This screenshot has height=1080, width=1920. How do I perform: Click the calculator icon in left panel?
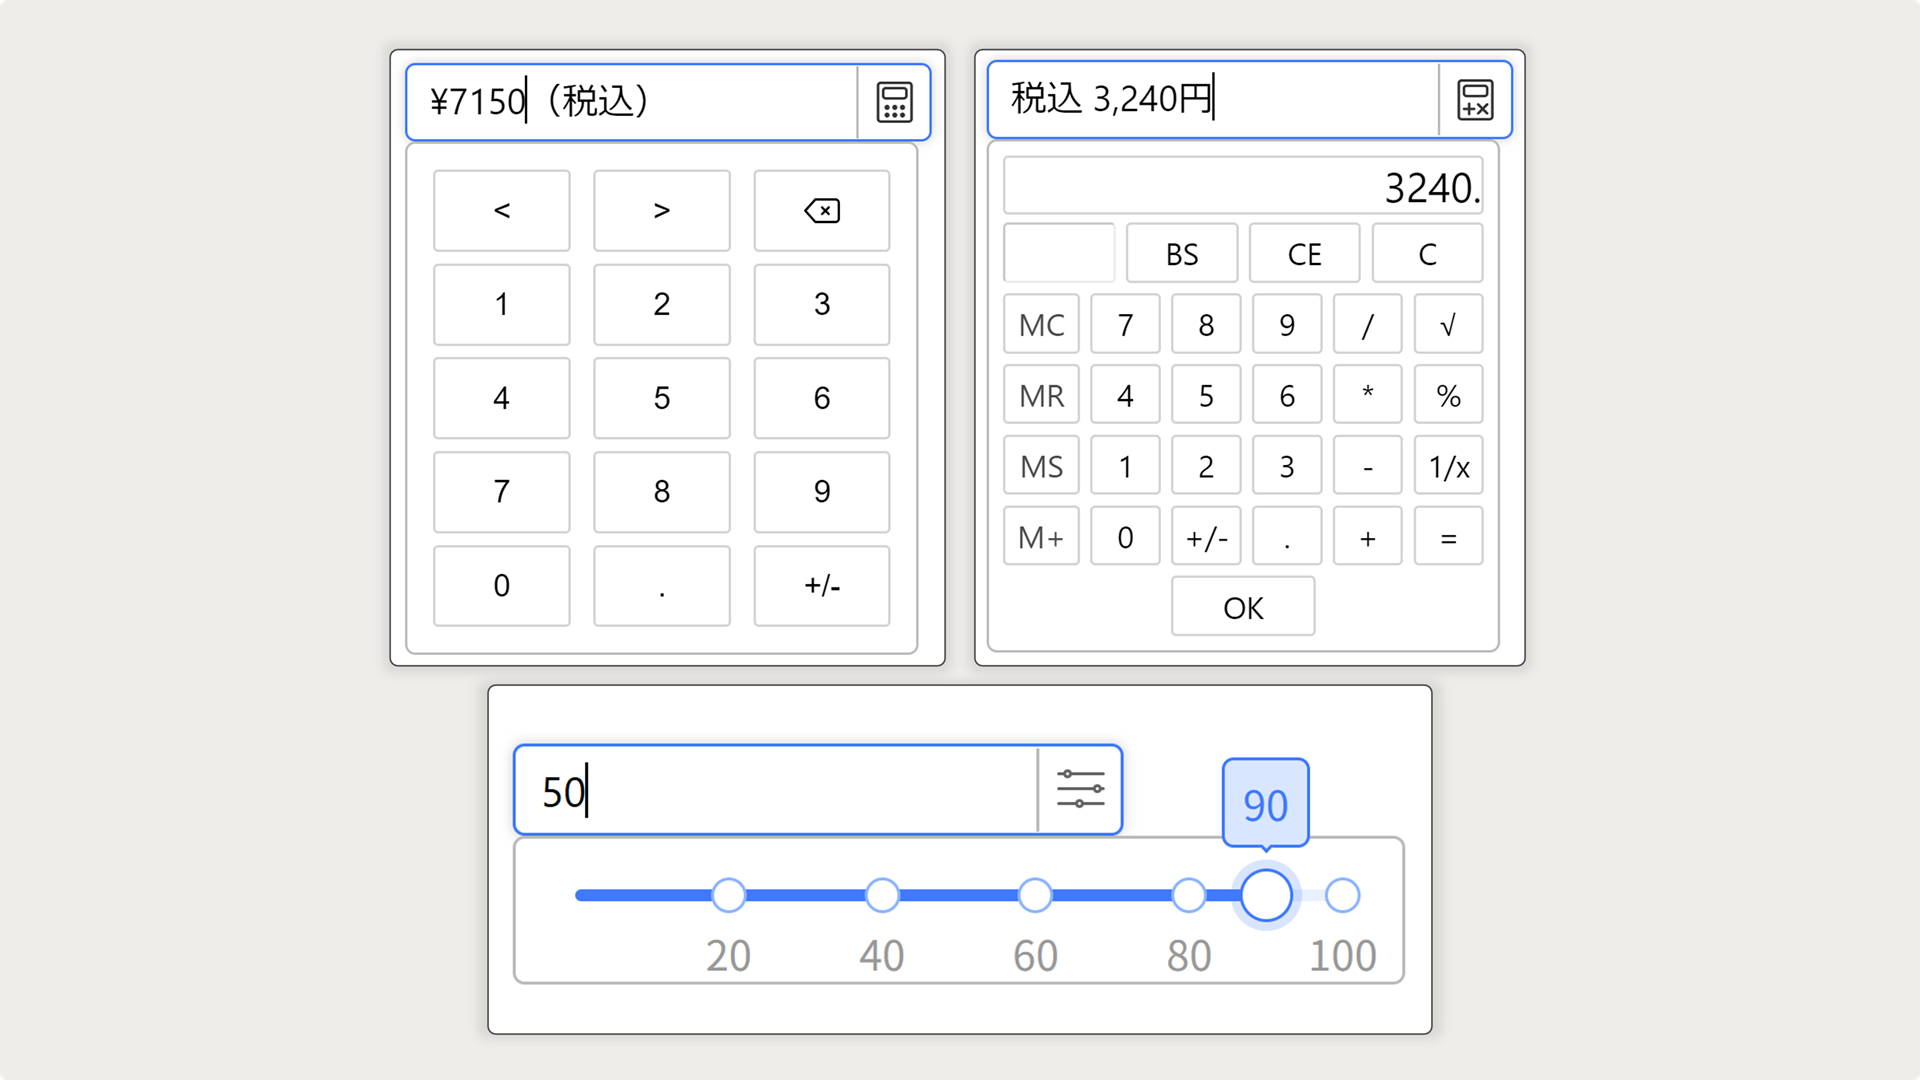(x=891, y=100)
